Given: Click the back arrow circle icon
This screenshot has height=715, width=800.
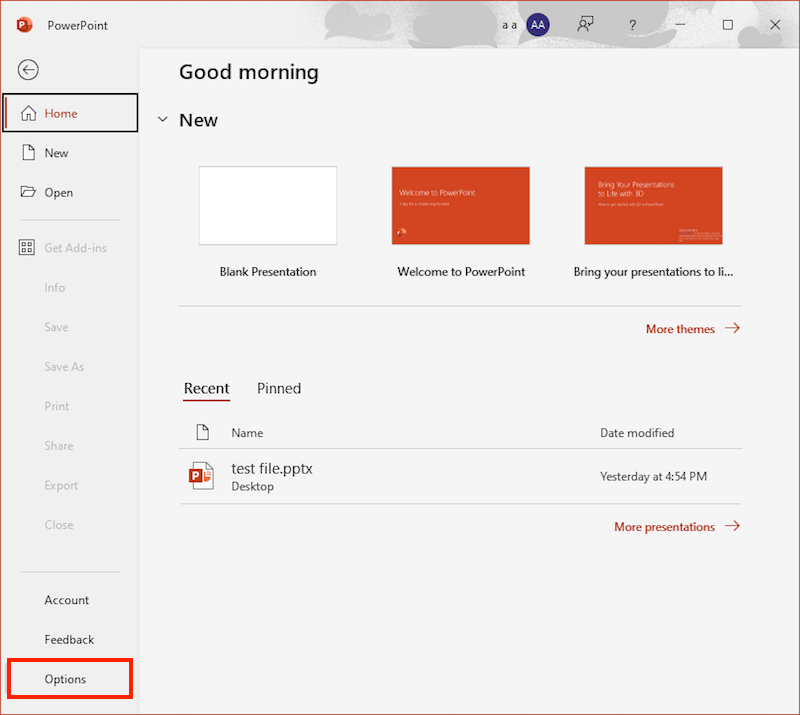Looking at the screenshot, I should tap(28, 70).
